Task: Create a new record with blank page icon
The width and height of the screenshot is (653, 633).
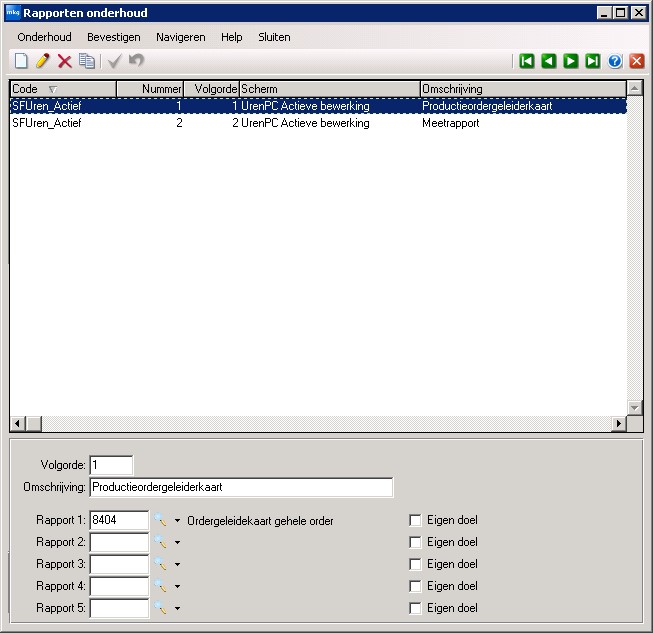Action: pos(21,61)
